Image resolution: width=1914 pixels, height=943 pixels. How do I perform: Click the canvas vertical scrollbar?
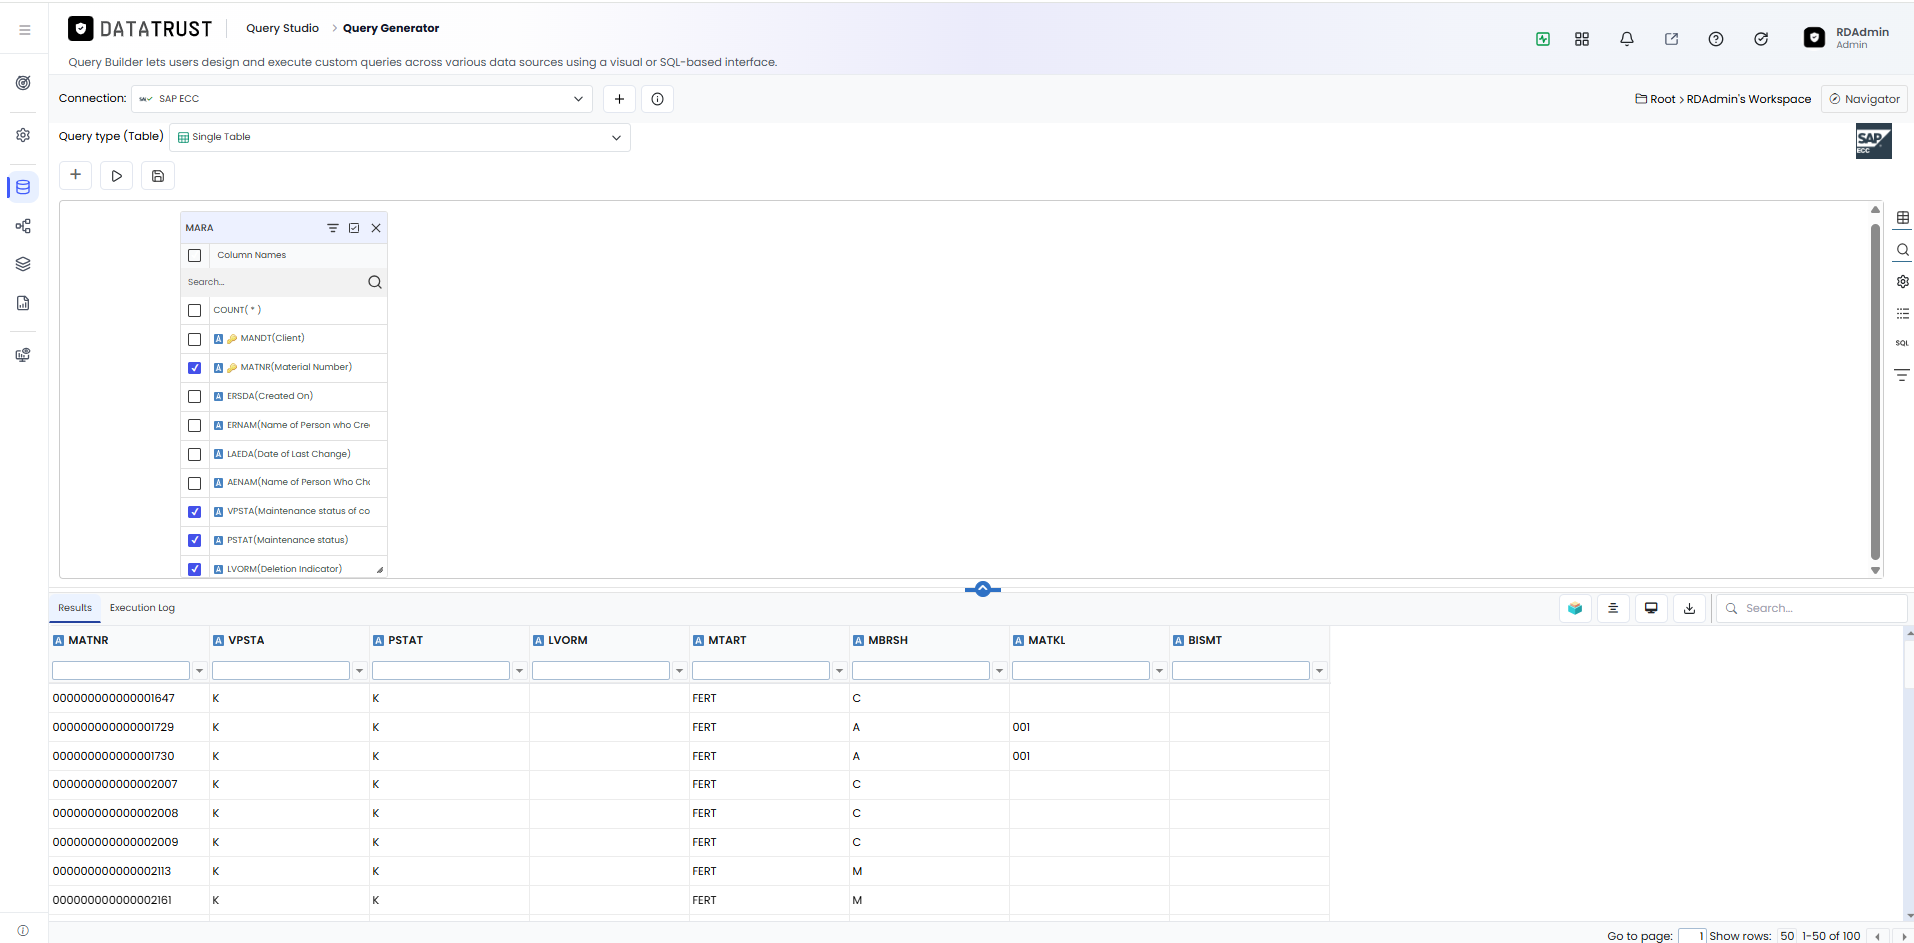(1875, 392)
